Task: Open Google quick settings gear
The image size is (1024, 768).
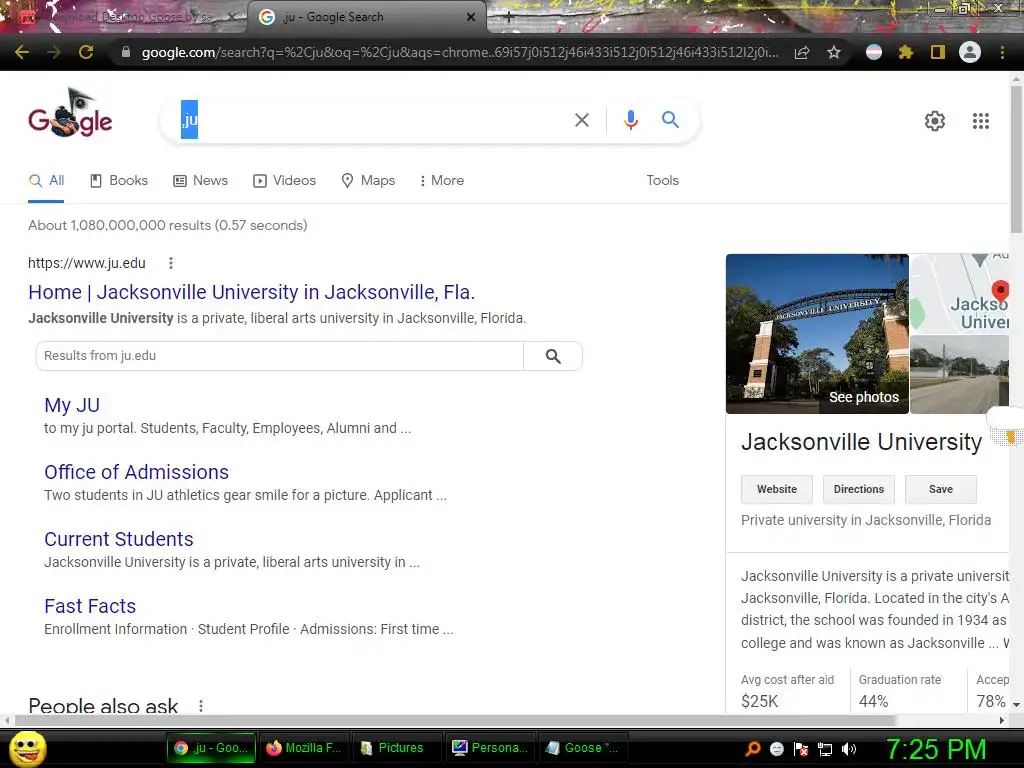Action: (935, 121)
